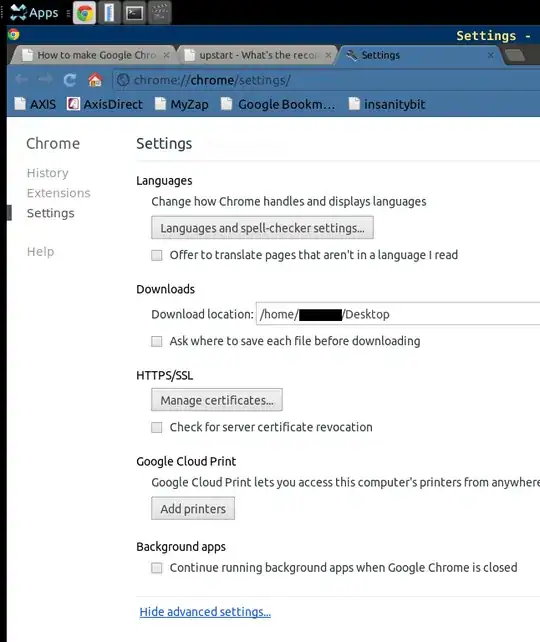
Task: Open Help in the Chrome sidebar
Action: coord(40,251)
